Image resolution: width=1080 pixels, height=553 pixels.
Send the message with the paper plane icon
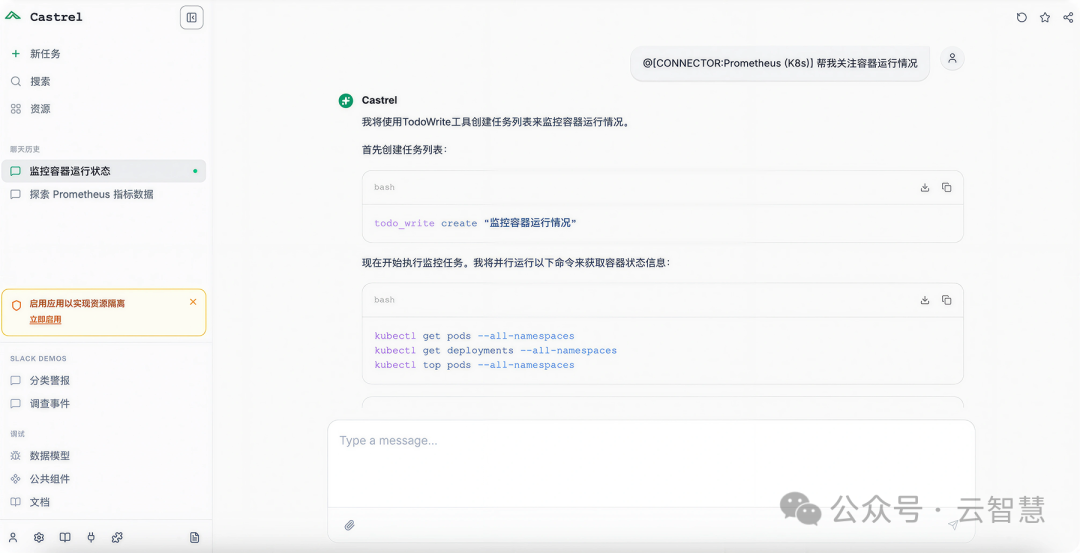pos(953,525)
